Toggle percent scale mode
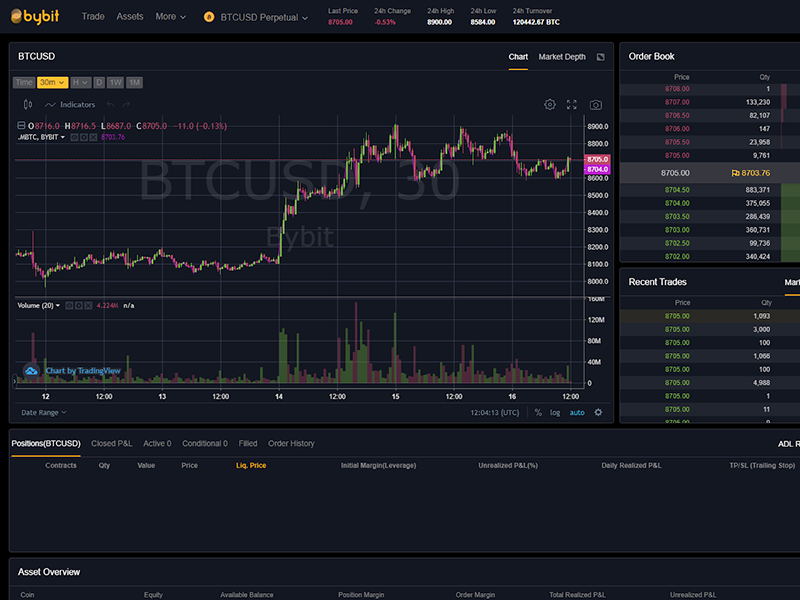 coord(538,412)
